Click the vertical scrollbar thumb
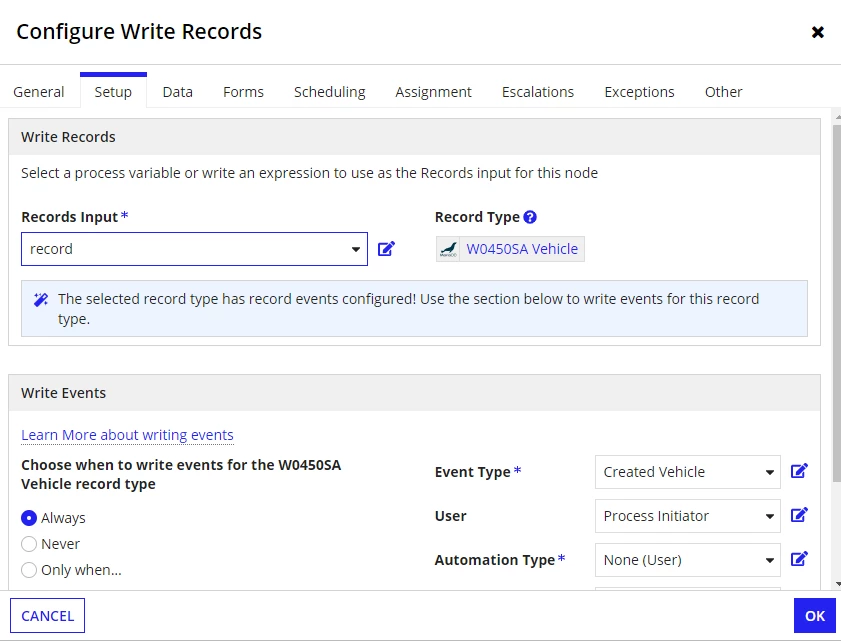841x641 pixels. pos(837,303)
